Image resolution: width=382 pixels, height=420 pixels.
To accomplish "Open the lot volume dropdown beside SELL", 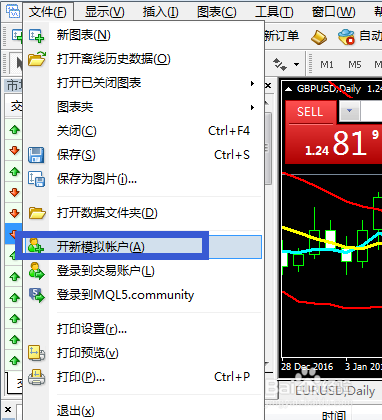I will [349, 111].
